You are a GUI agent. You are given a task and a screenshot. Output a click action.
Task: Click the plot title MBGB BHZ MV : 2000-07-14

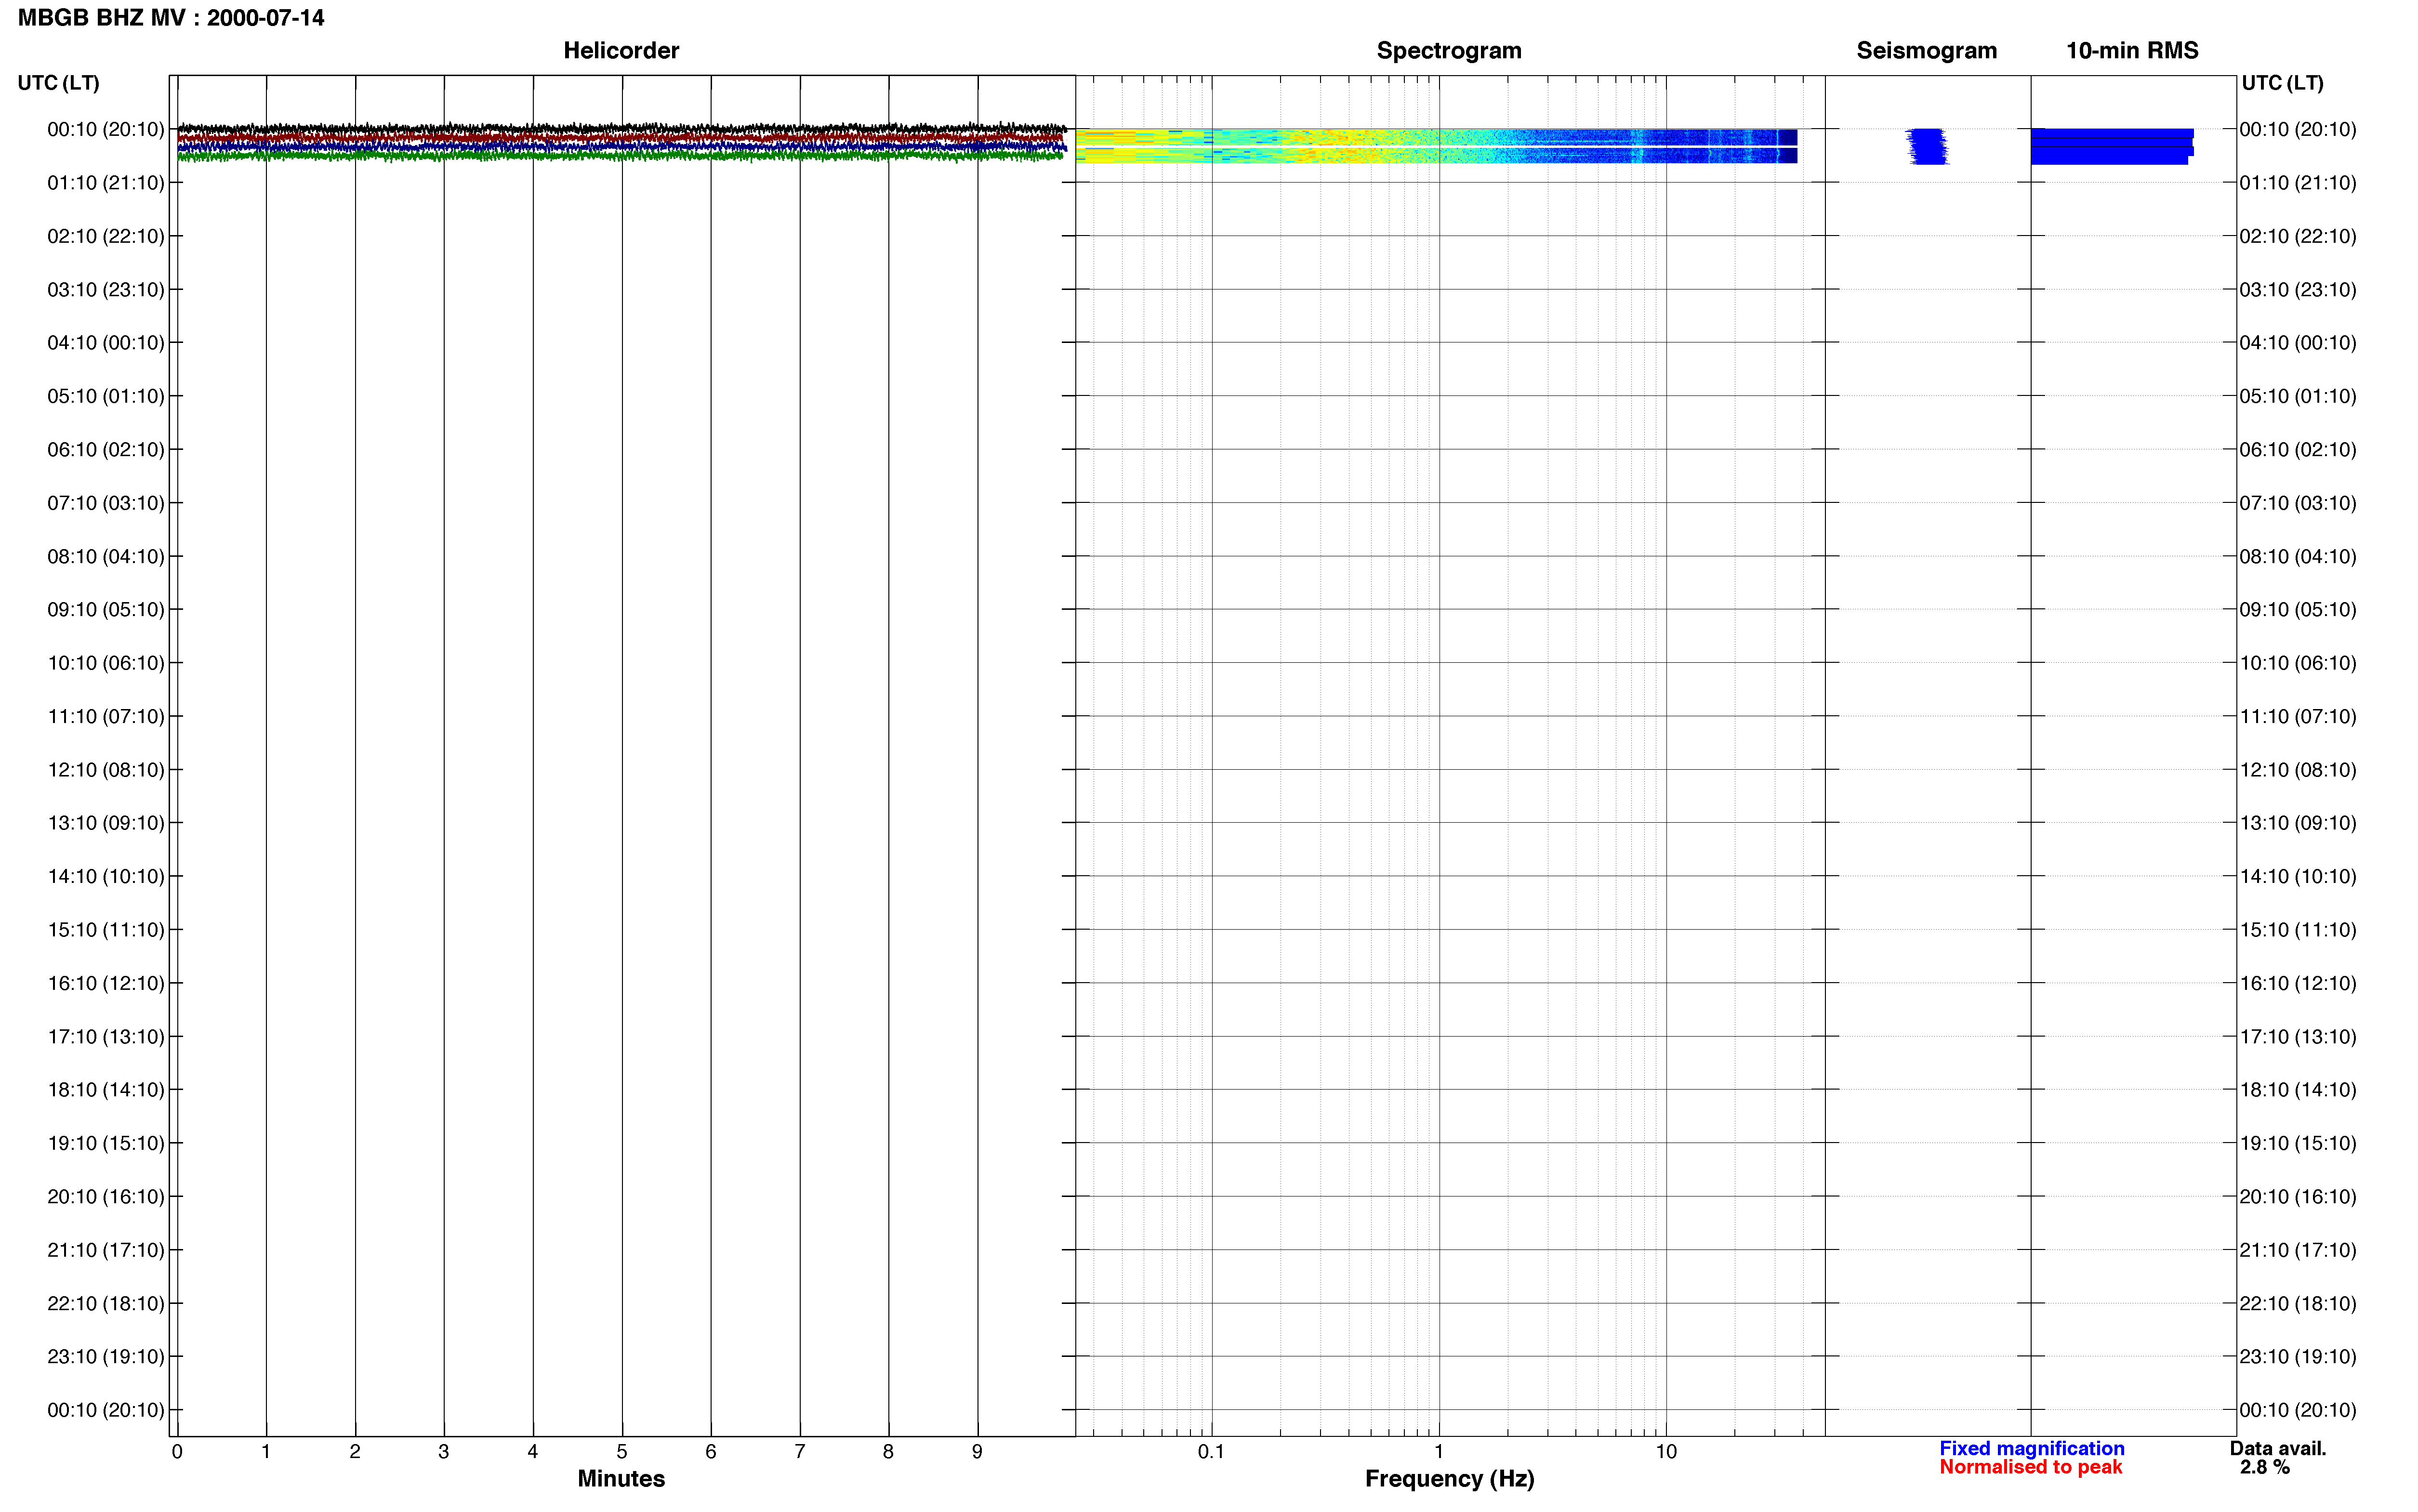click(171, 18)
